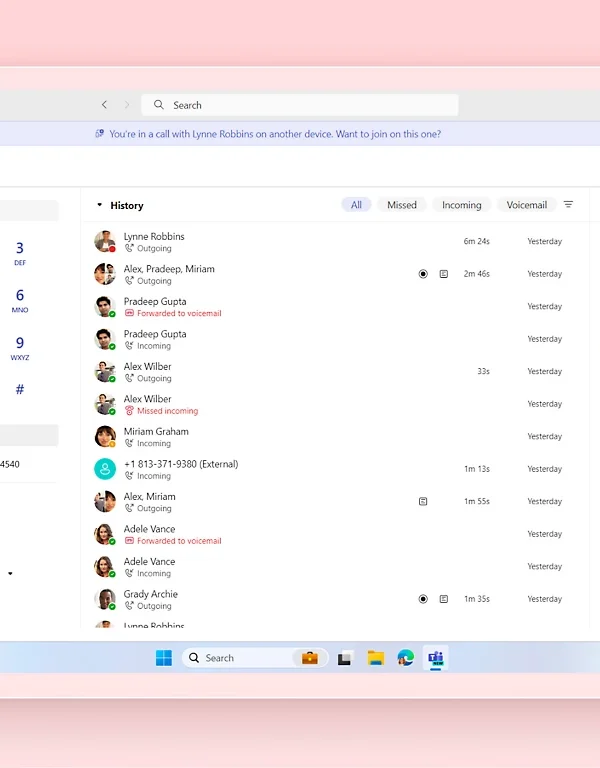Click incoming call icon under Pradeep Gupta
Viewport: 600px width, 768px height.
point(129,345)
